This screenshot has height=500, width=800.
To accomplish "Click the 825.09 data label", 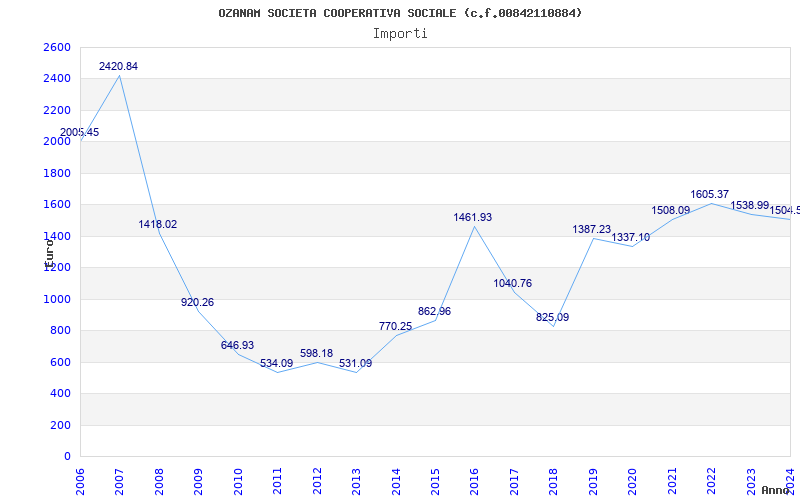I will 553,317.
